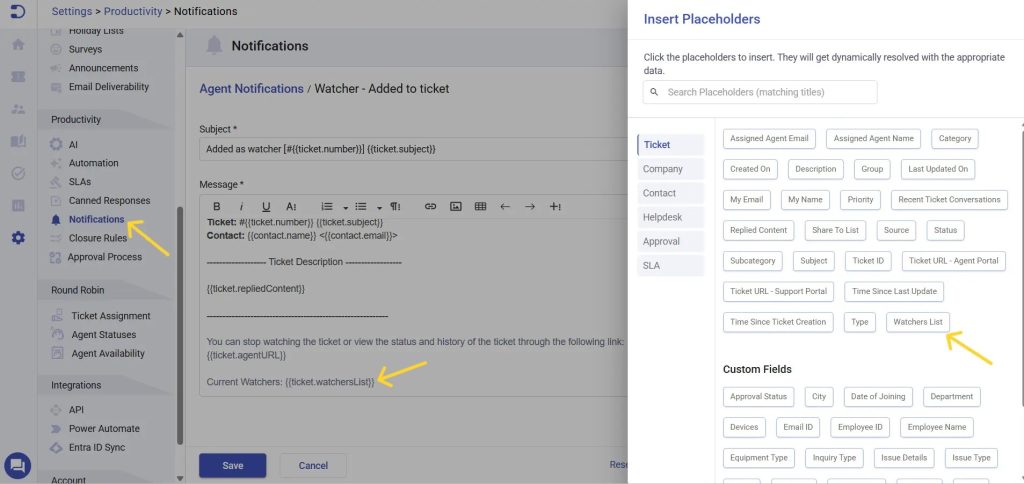Insert an image into the message
Viewport: 1024px width, 484px height.
pyautogui.click(x=456, y=206)
